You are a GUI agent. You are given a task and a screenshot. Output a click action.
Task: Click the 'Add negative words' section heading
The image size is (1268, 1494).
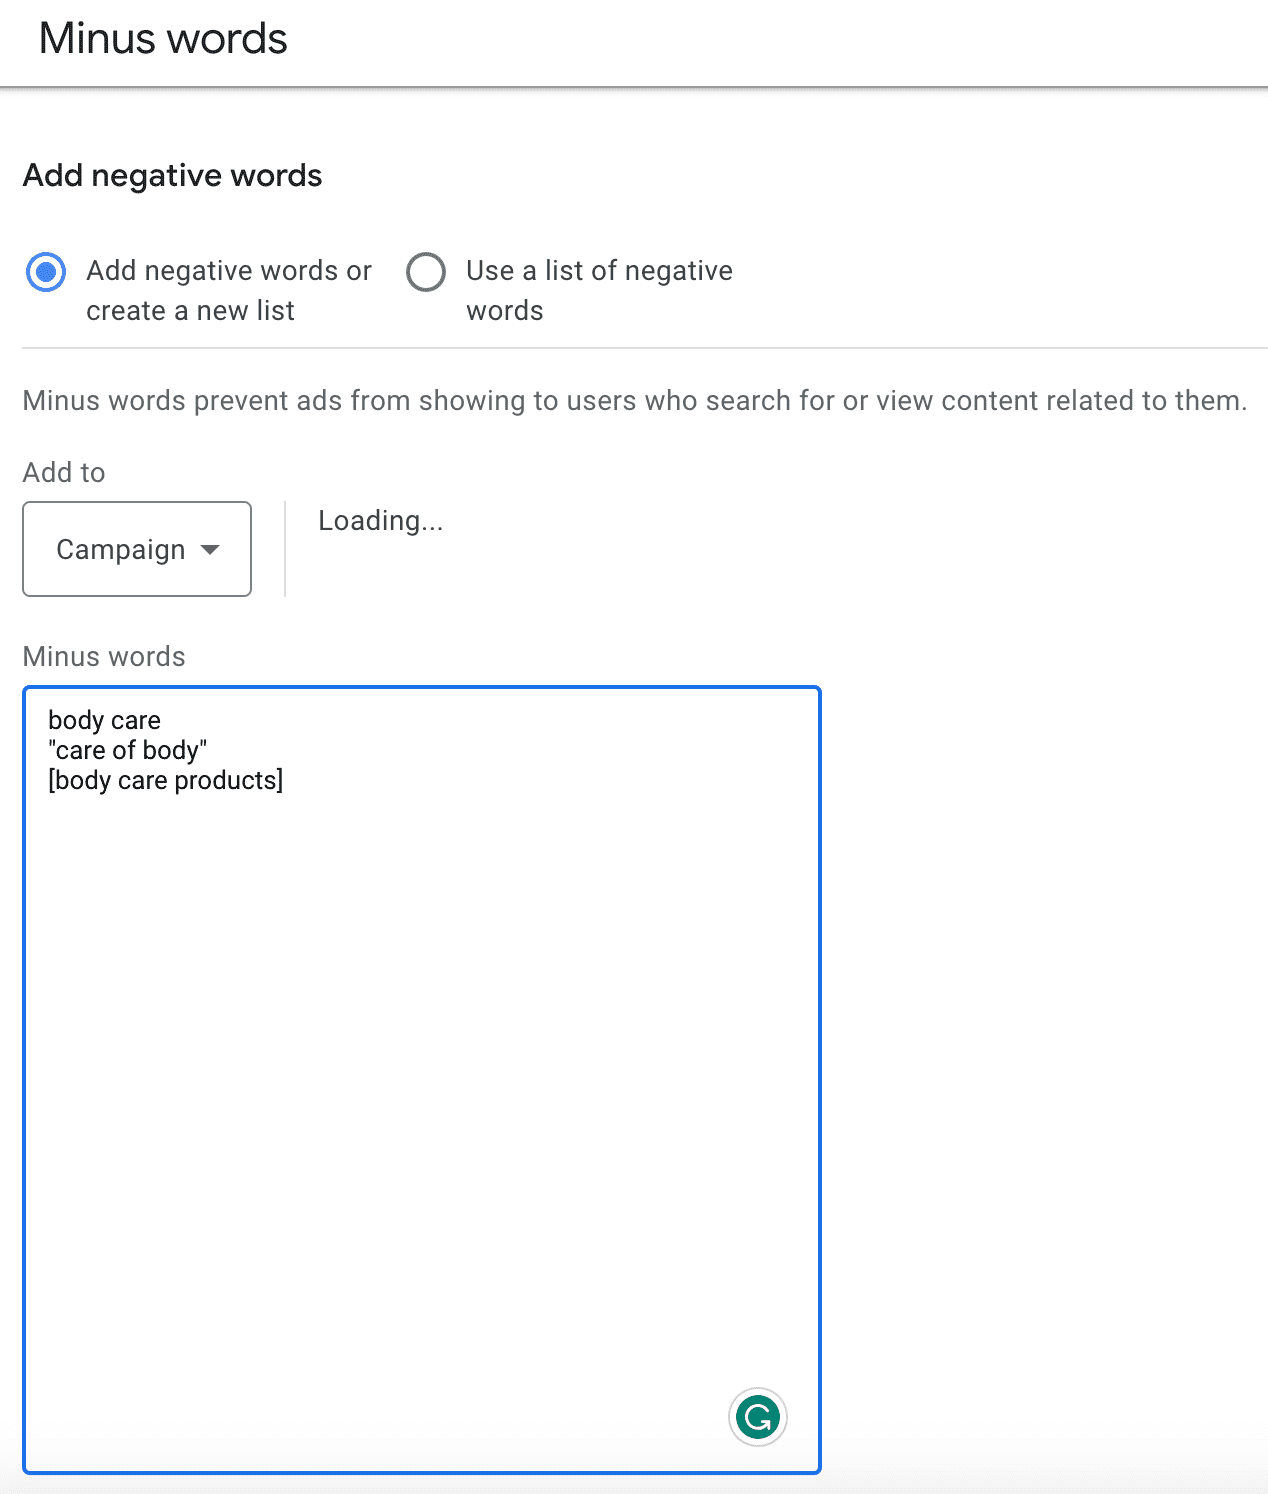(x=171, y=175)
